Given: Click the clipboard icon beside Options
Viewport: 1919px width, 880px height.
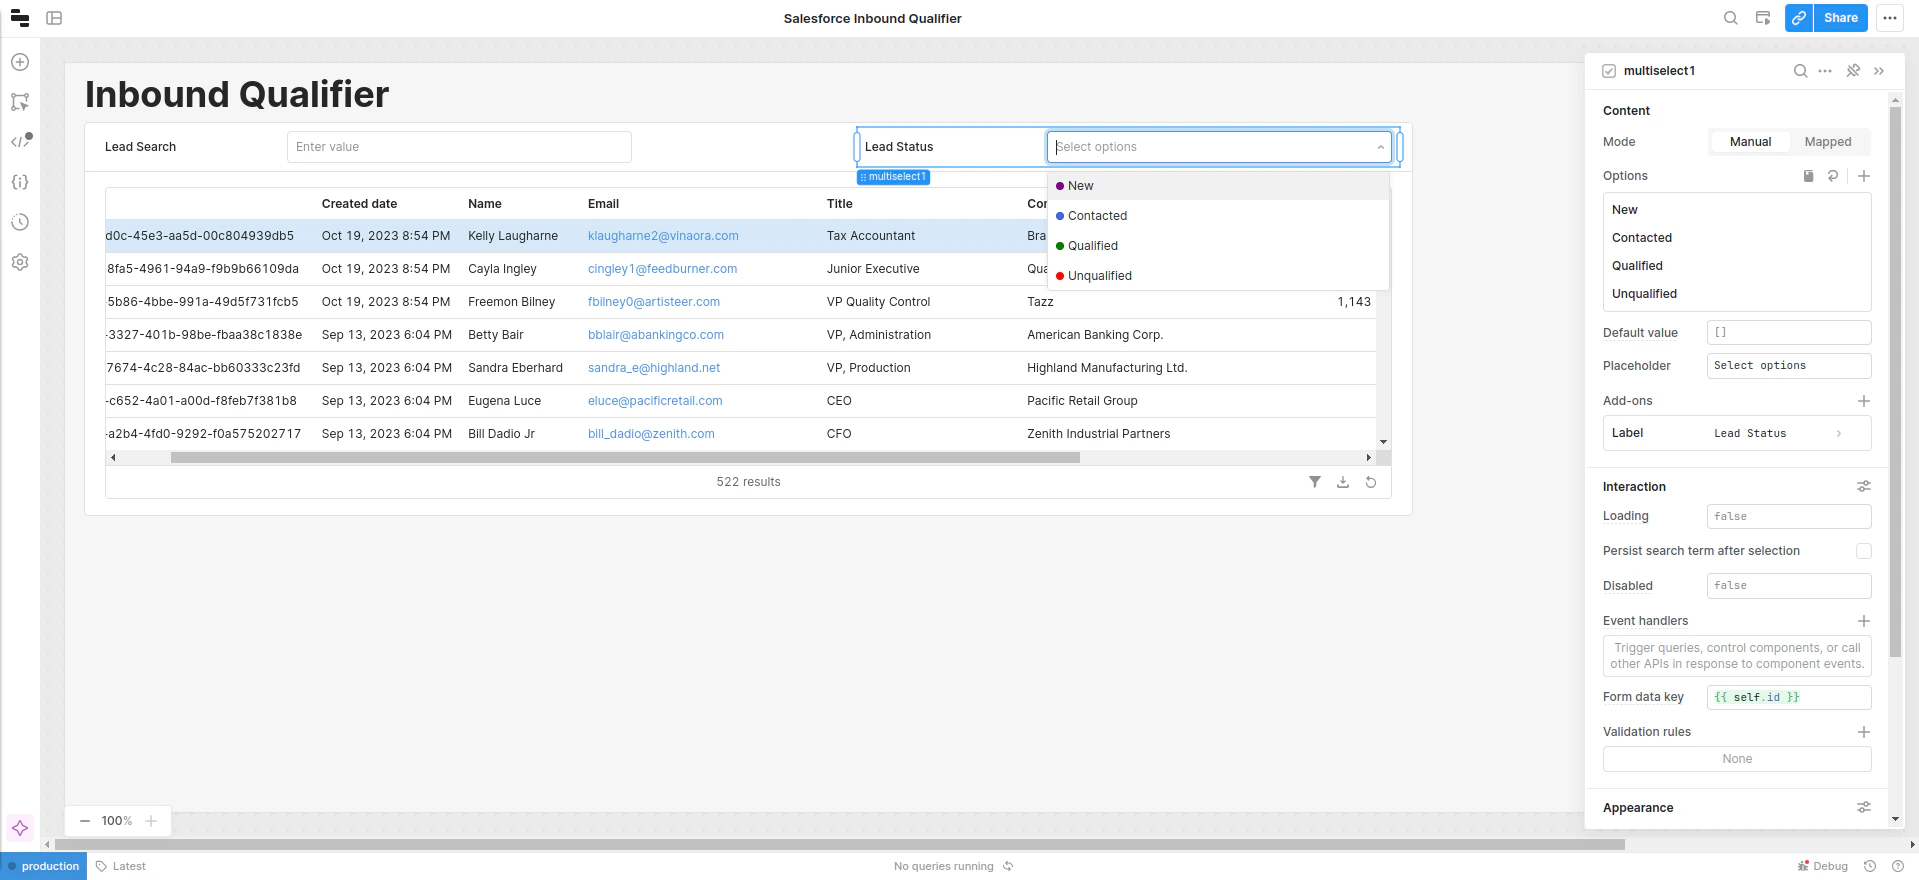Looking at the screenshot, I should click(1808, 176).
